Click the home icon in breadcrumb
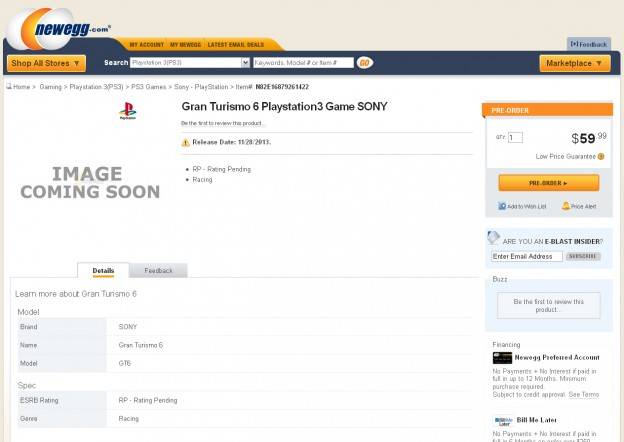Viewport: 624px width, 442px height. [9, 86]
